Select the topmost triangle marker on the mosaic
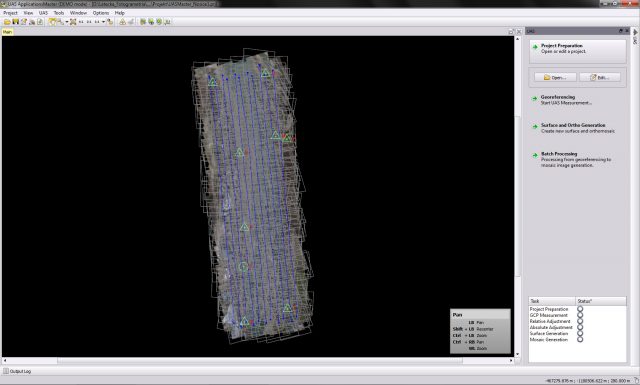 tap(265, 73)
